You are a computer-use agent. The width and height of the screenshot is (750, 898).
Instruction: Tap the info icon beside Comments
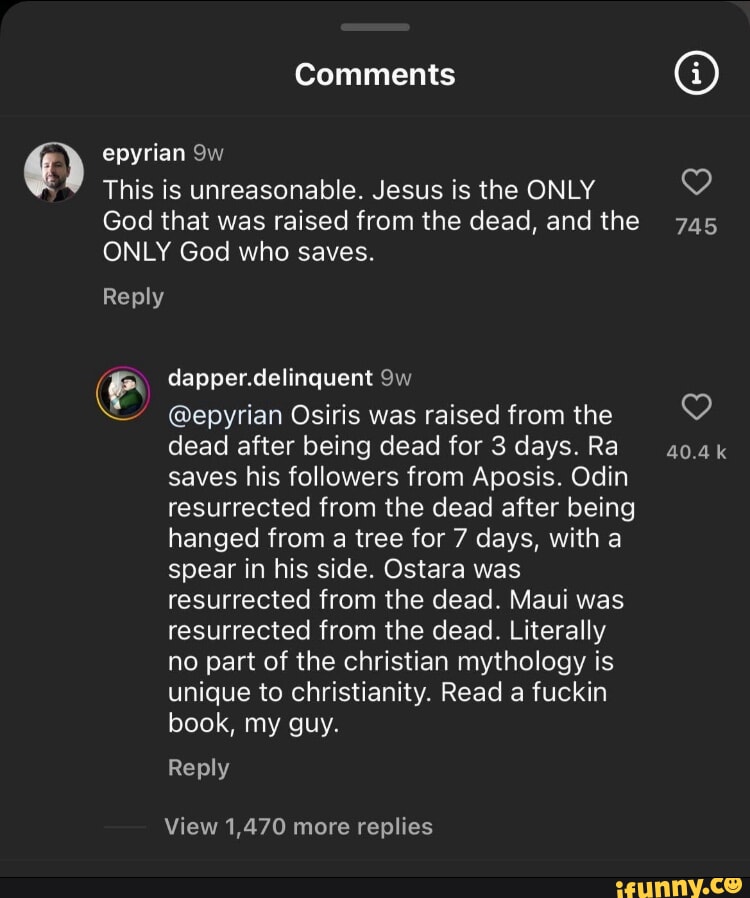pos(696,75)
